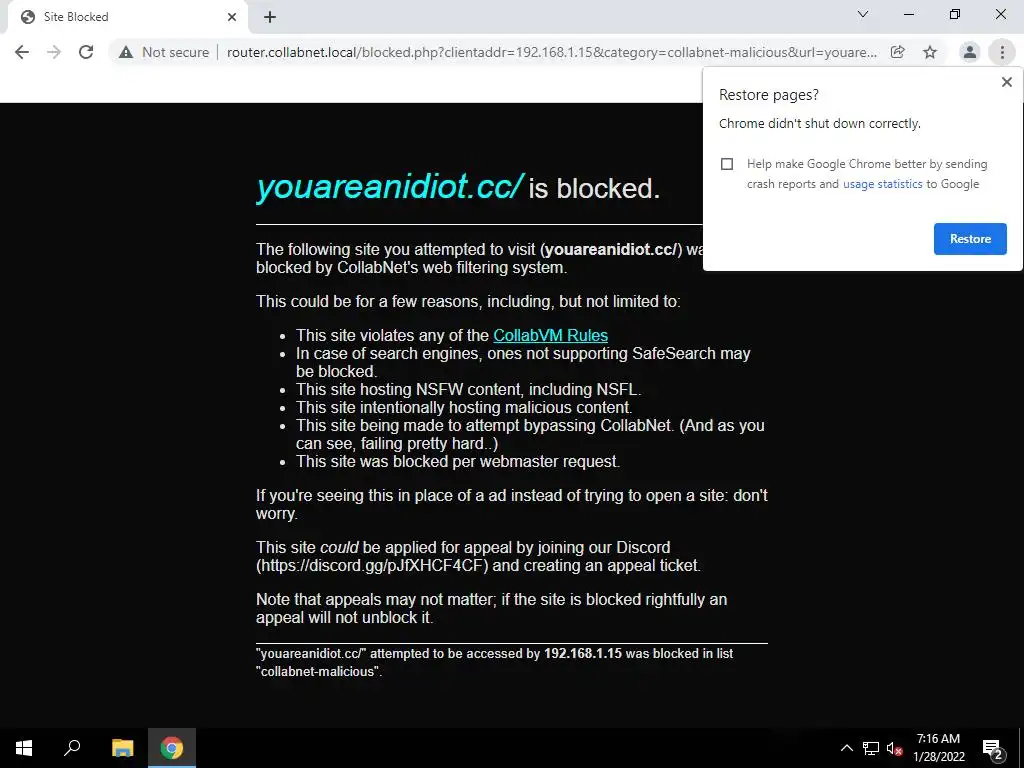Click the Restore button

pos(970,239)
